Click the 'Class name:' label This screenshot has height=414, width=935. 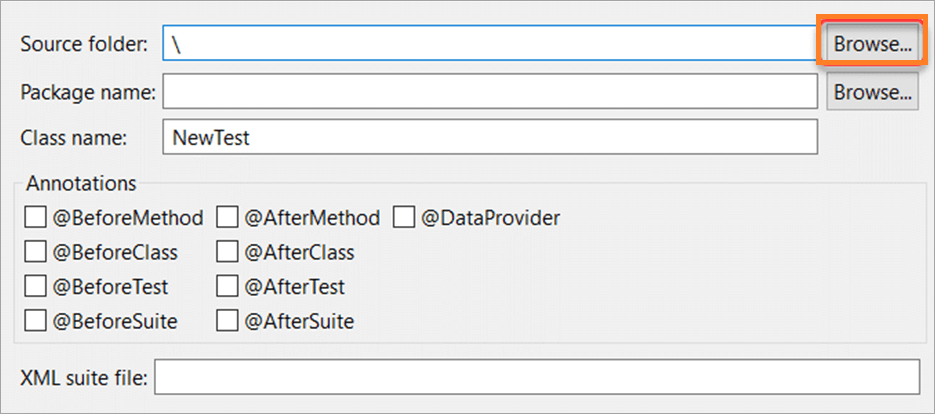tap(74, 138)
